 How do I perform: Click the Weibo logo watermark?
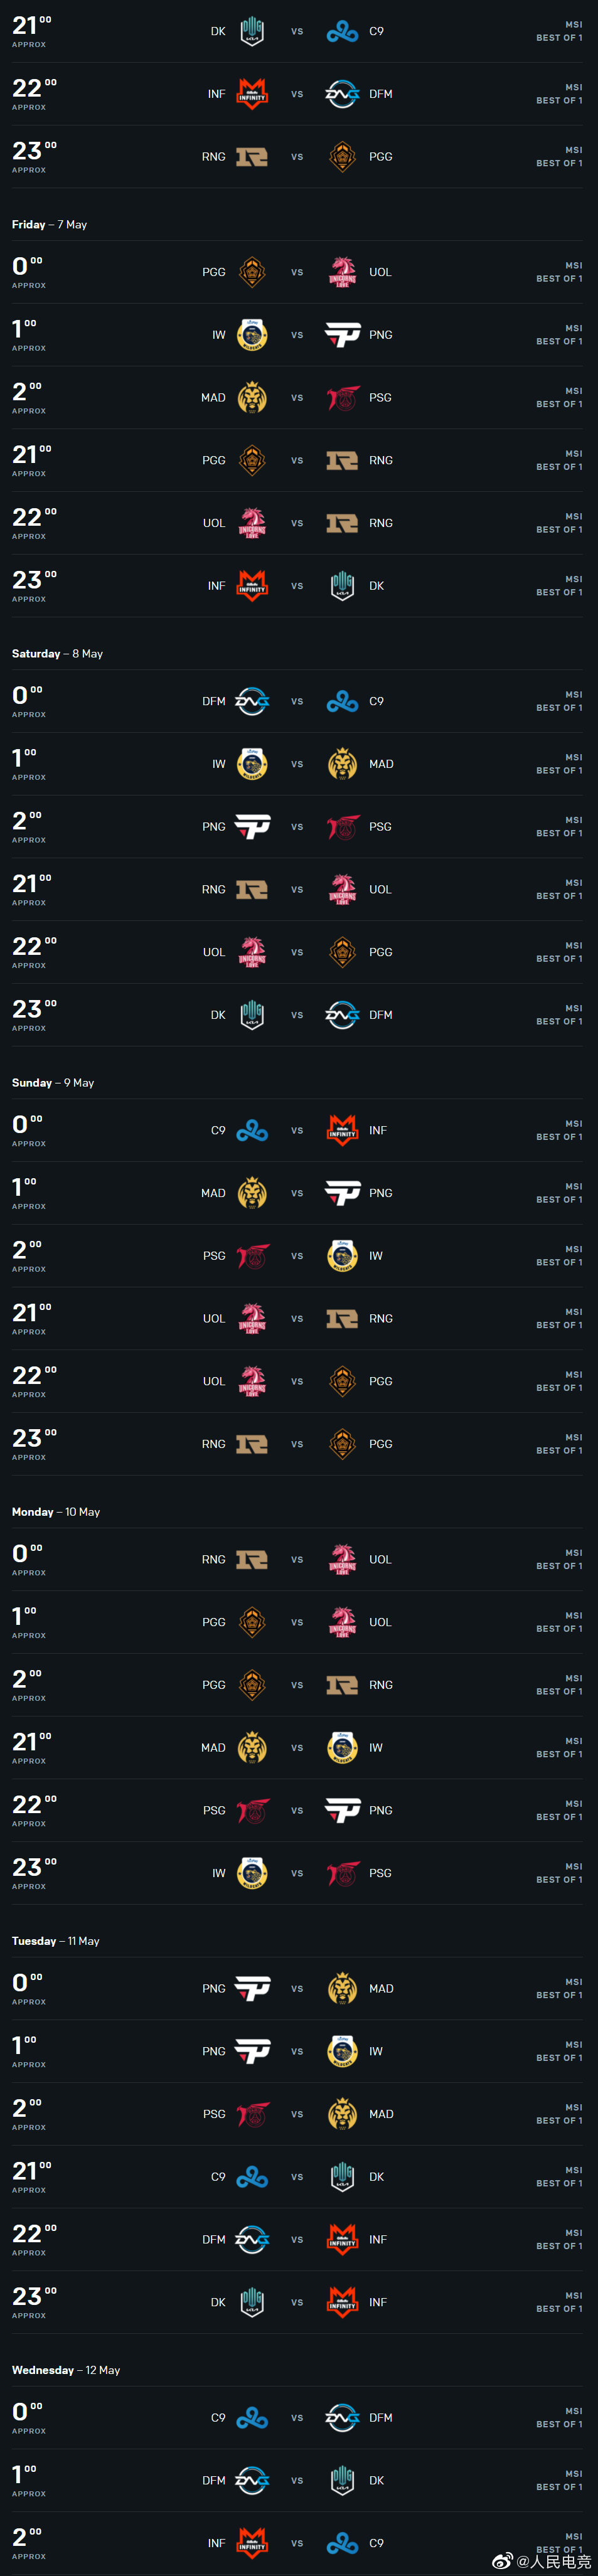(x=502, y=2560)
